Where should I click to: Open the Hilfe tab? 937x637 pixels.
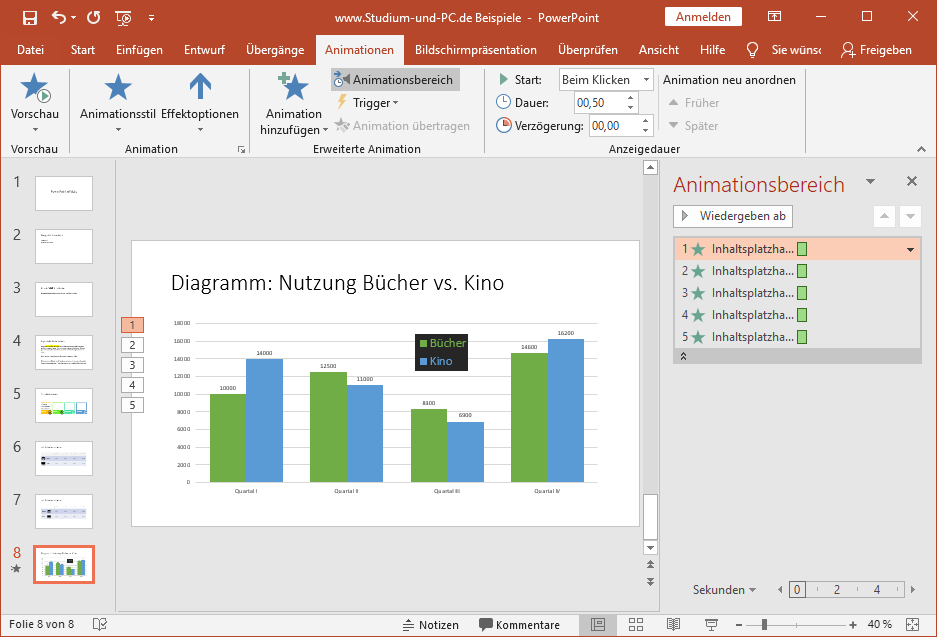click(712, 50)
